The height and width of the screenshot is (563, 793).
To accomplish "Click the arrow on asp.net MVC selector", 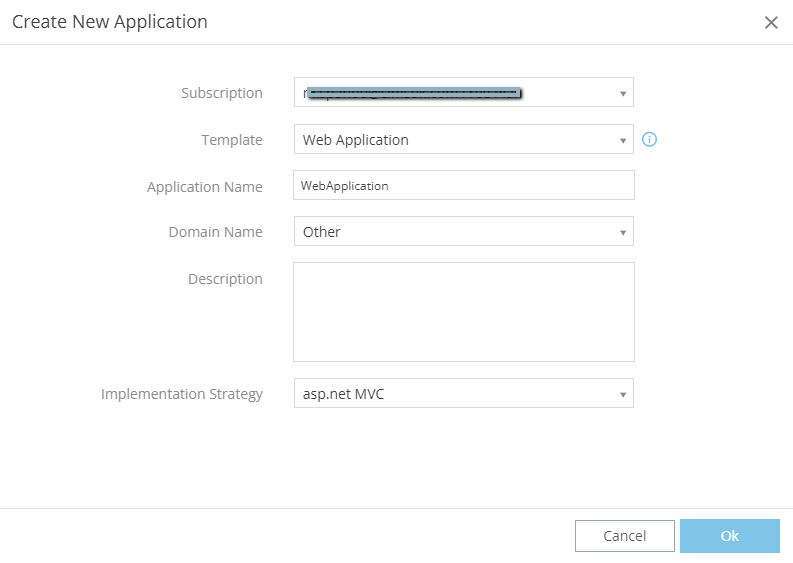I will [622, 395].
